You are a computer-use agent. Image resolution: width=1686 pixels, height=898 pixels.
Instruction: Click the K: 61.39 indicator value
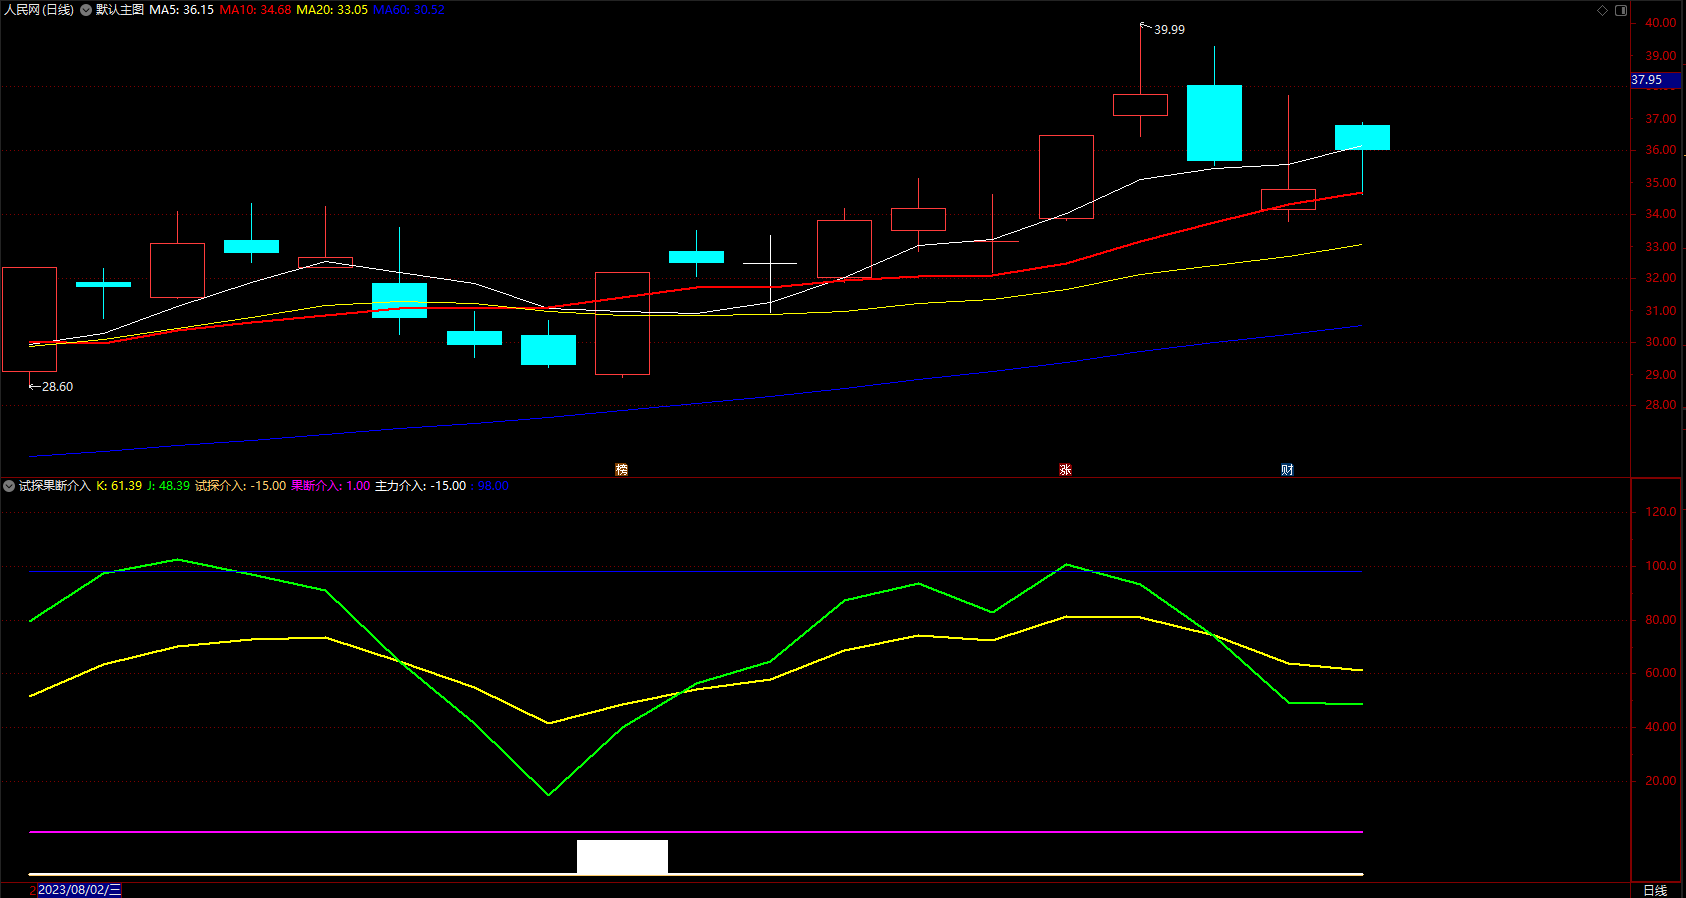(x=119, y=486)
